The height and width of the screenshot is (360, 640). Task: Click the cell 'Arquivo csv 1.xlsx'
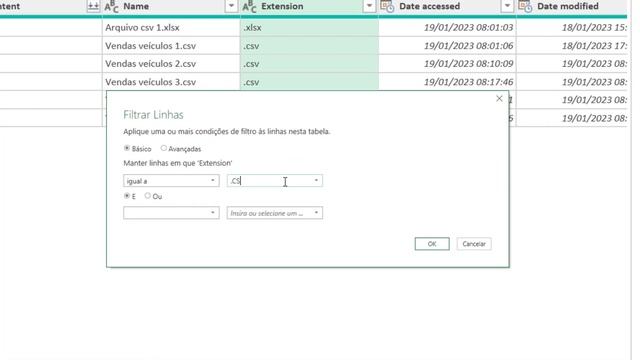click(171, 27)
